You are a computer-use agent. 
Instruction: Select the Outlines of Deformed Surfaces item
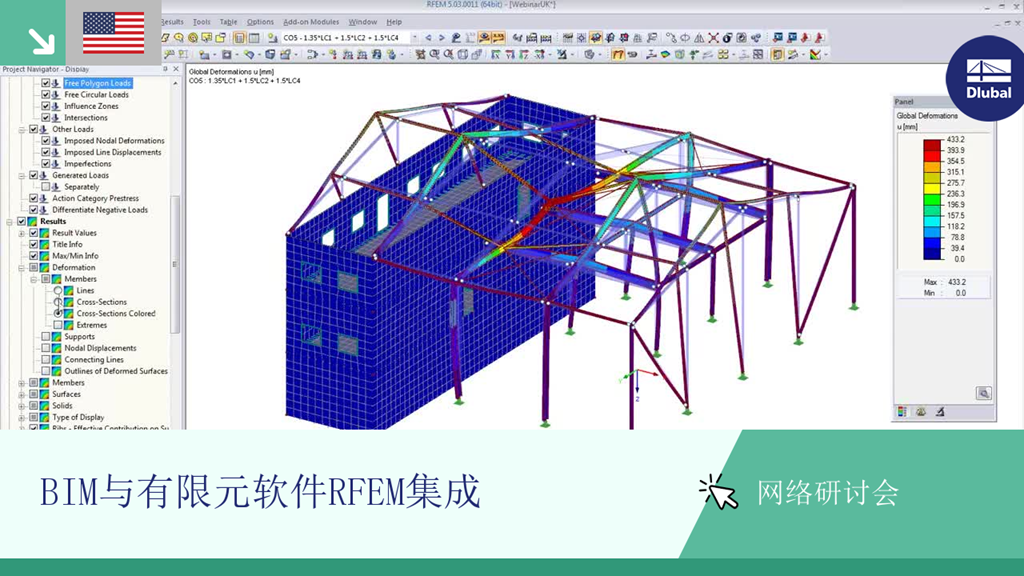pyautogui.click(x=116, y=371)
